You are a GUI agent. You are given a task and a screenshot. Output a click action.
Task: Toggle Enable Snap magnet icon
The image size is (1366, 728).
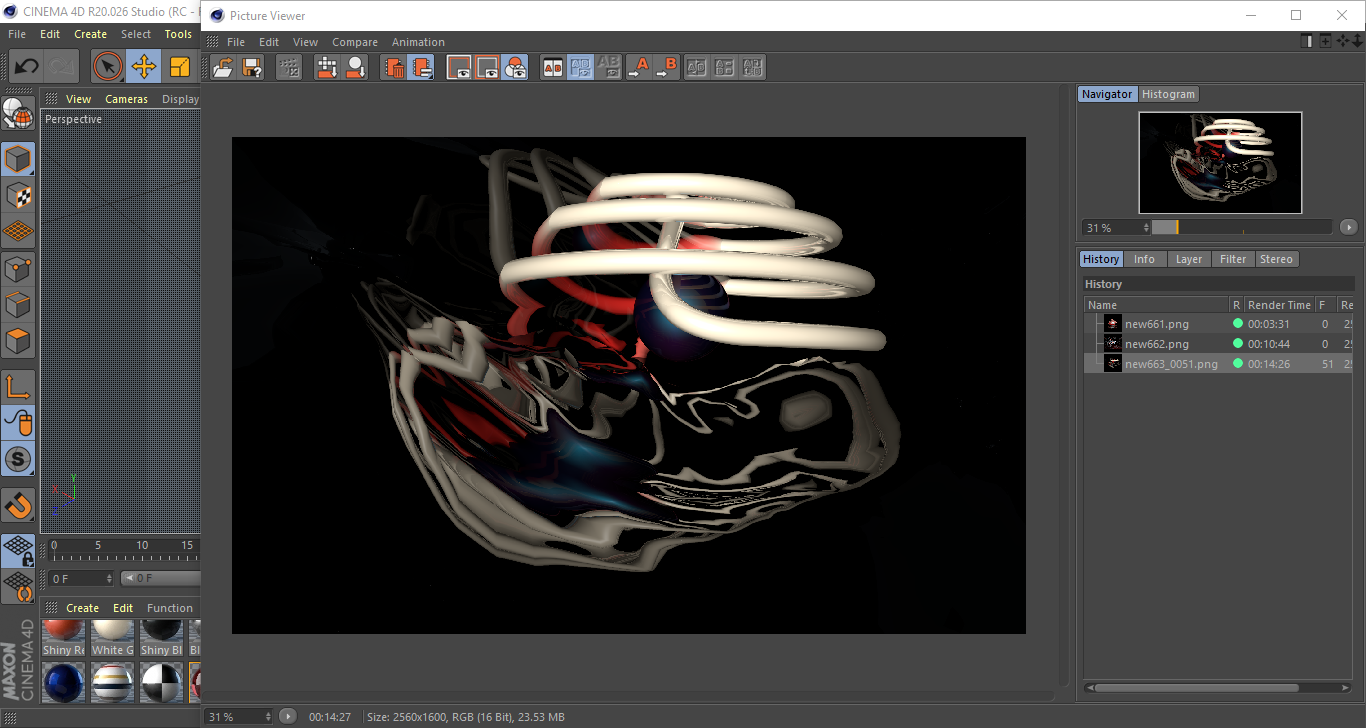tap(18, 505)
